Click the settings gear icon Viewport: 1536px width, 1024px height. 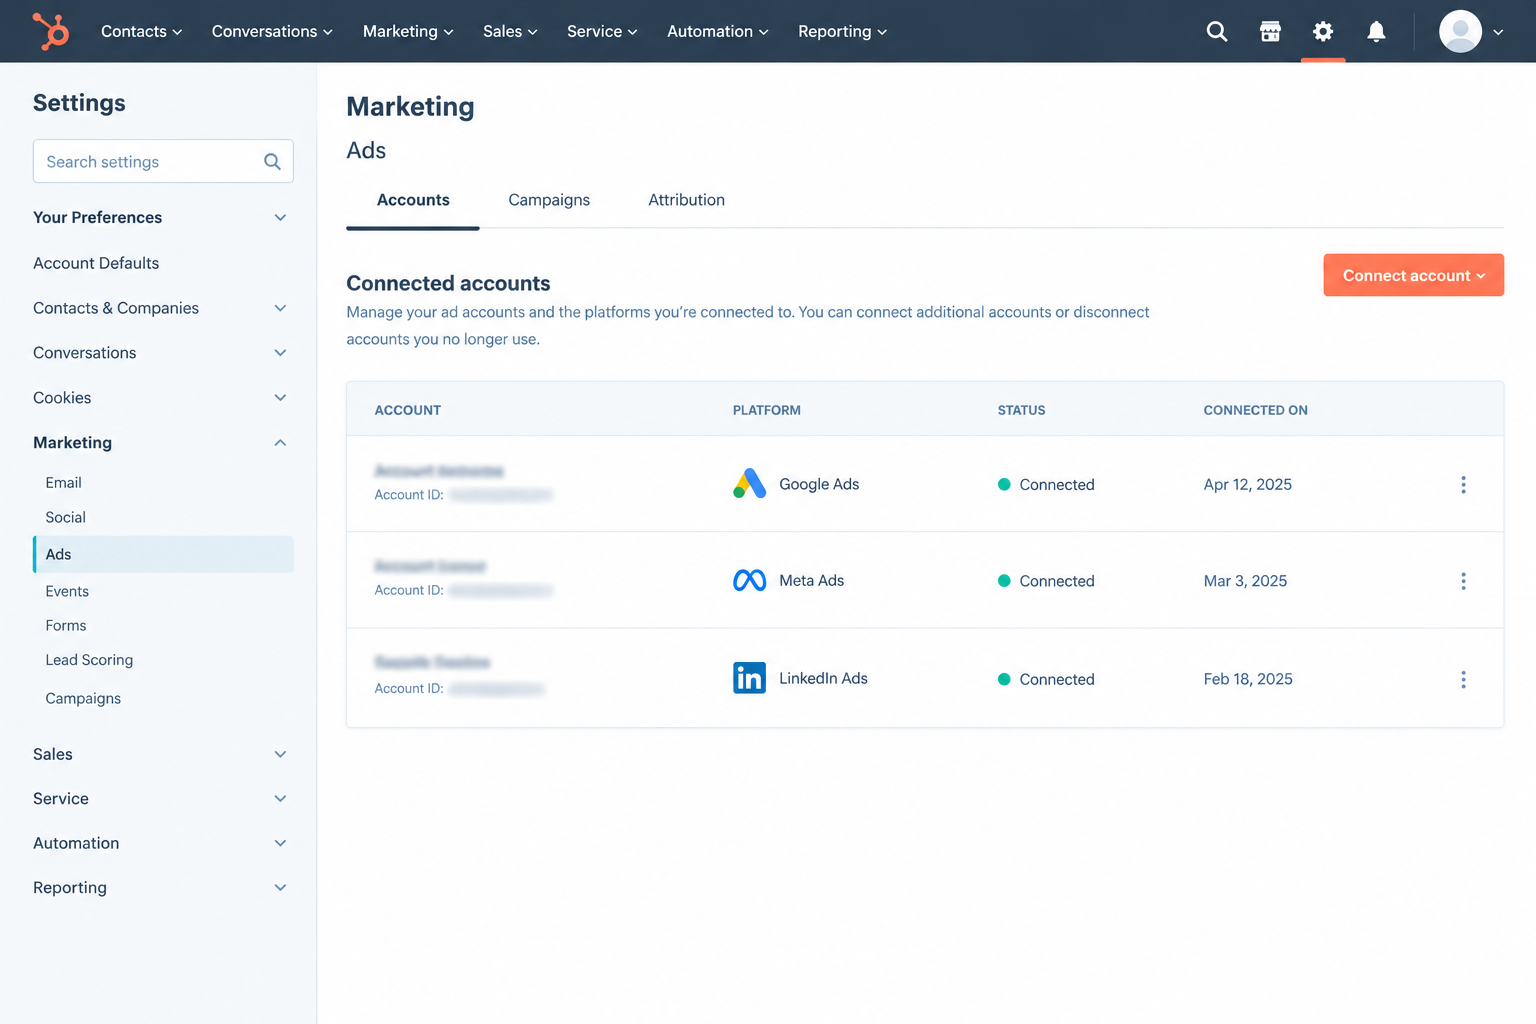point(1323,31)
